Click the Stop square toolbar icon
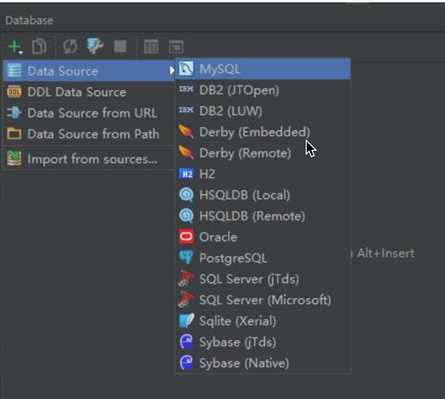This screenshot has width=445, height=399. tap(120, 46)
